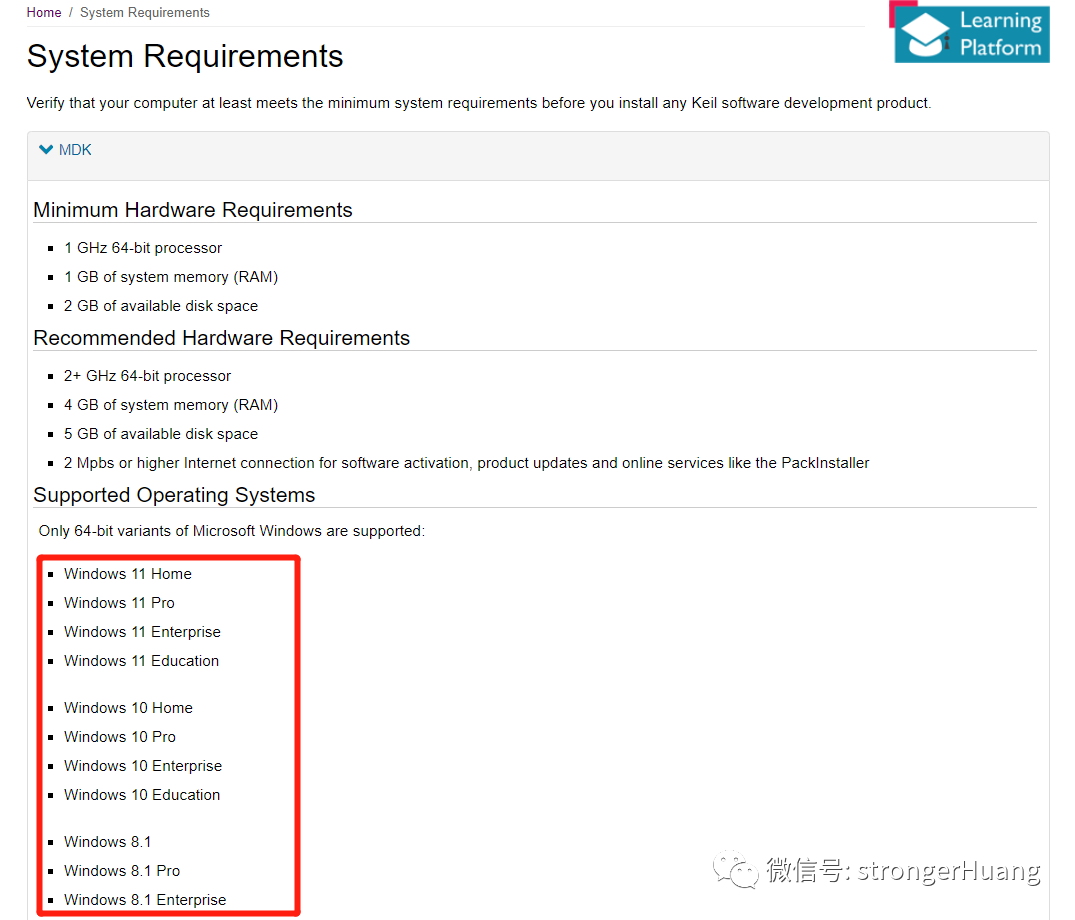Click the Recommended Hardware Requirements heading
This screenshot has width=1075, height=920.
pyautogui.click(x=221, y=338)
